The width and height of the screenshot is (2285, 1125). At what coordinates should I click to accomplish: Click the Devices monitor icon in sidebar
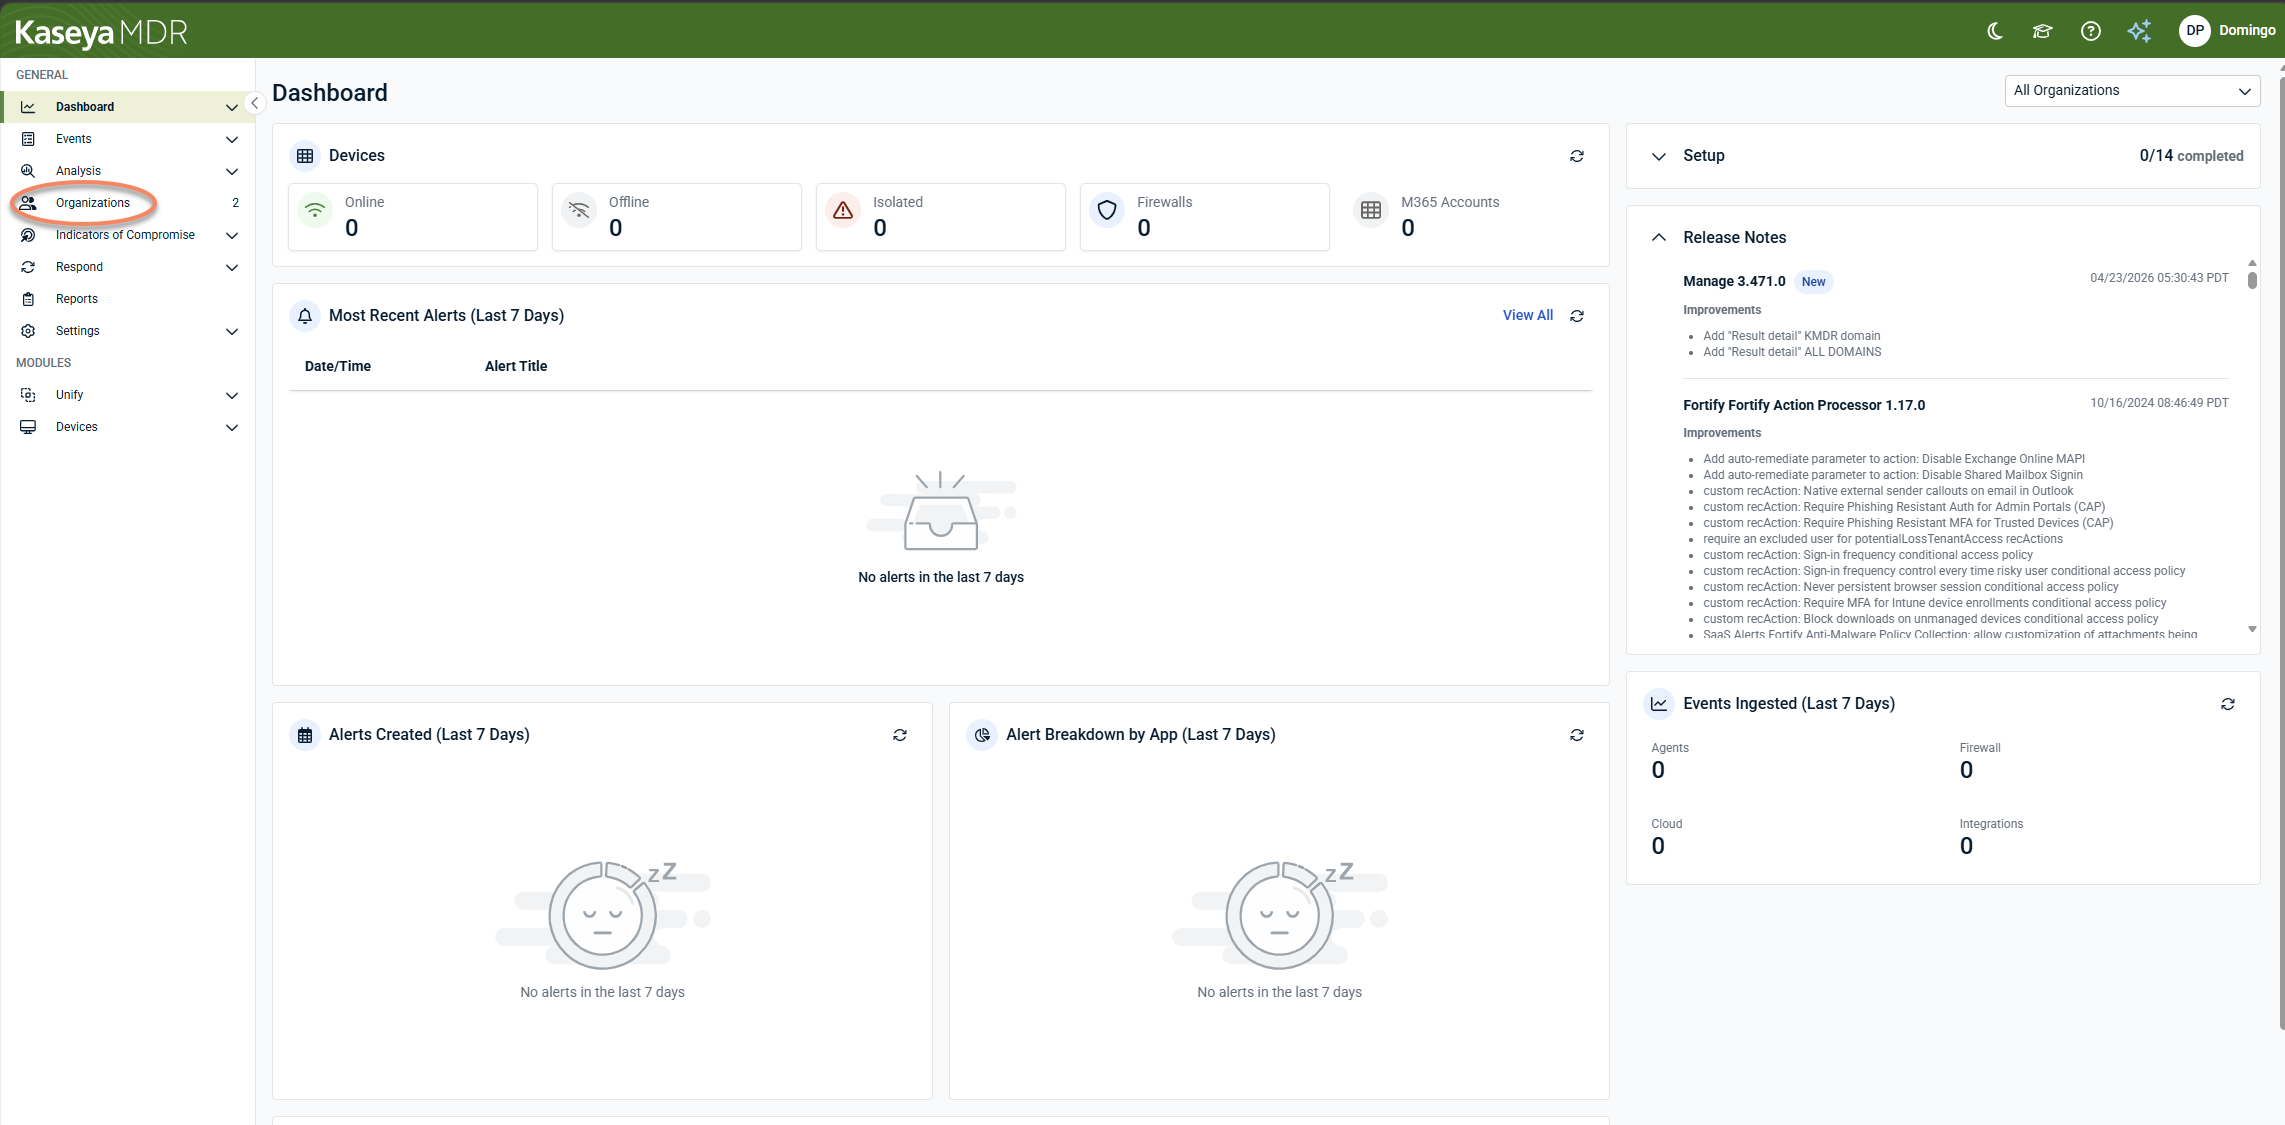tap(28, 427)
